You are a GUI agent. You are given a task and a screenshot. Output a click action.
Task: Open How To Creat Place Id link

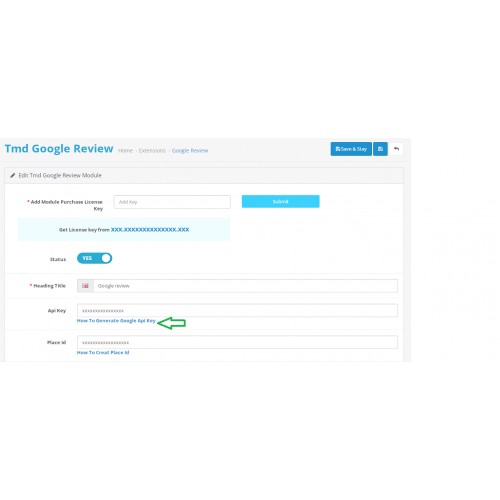pos(103,352)
